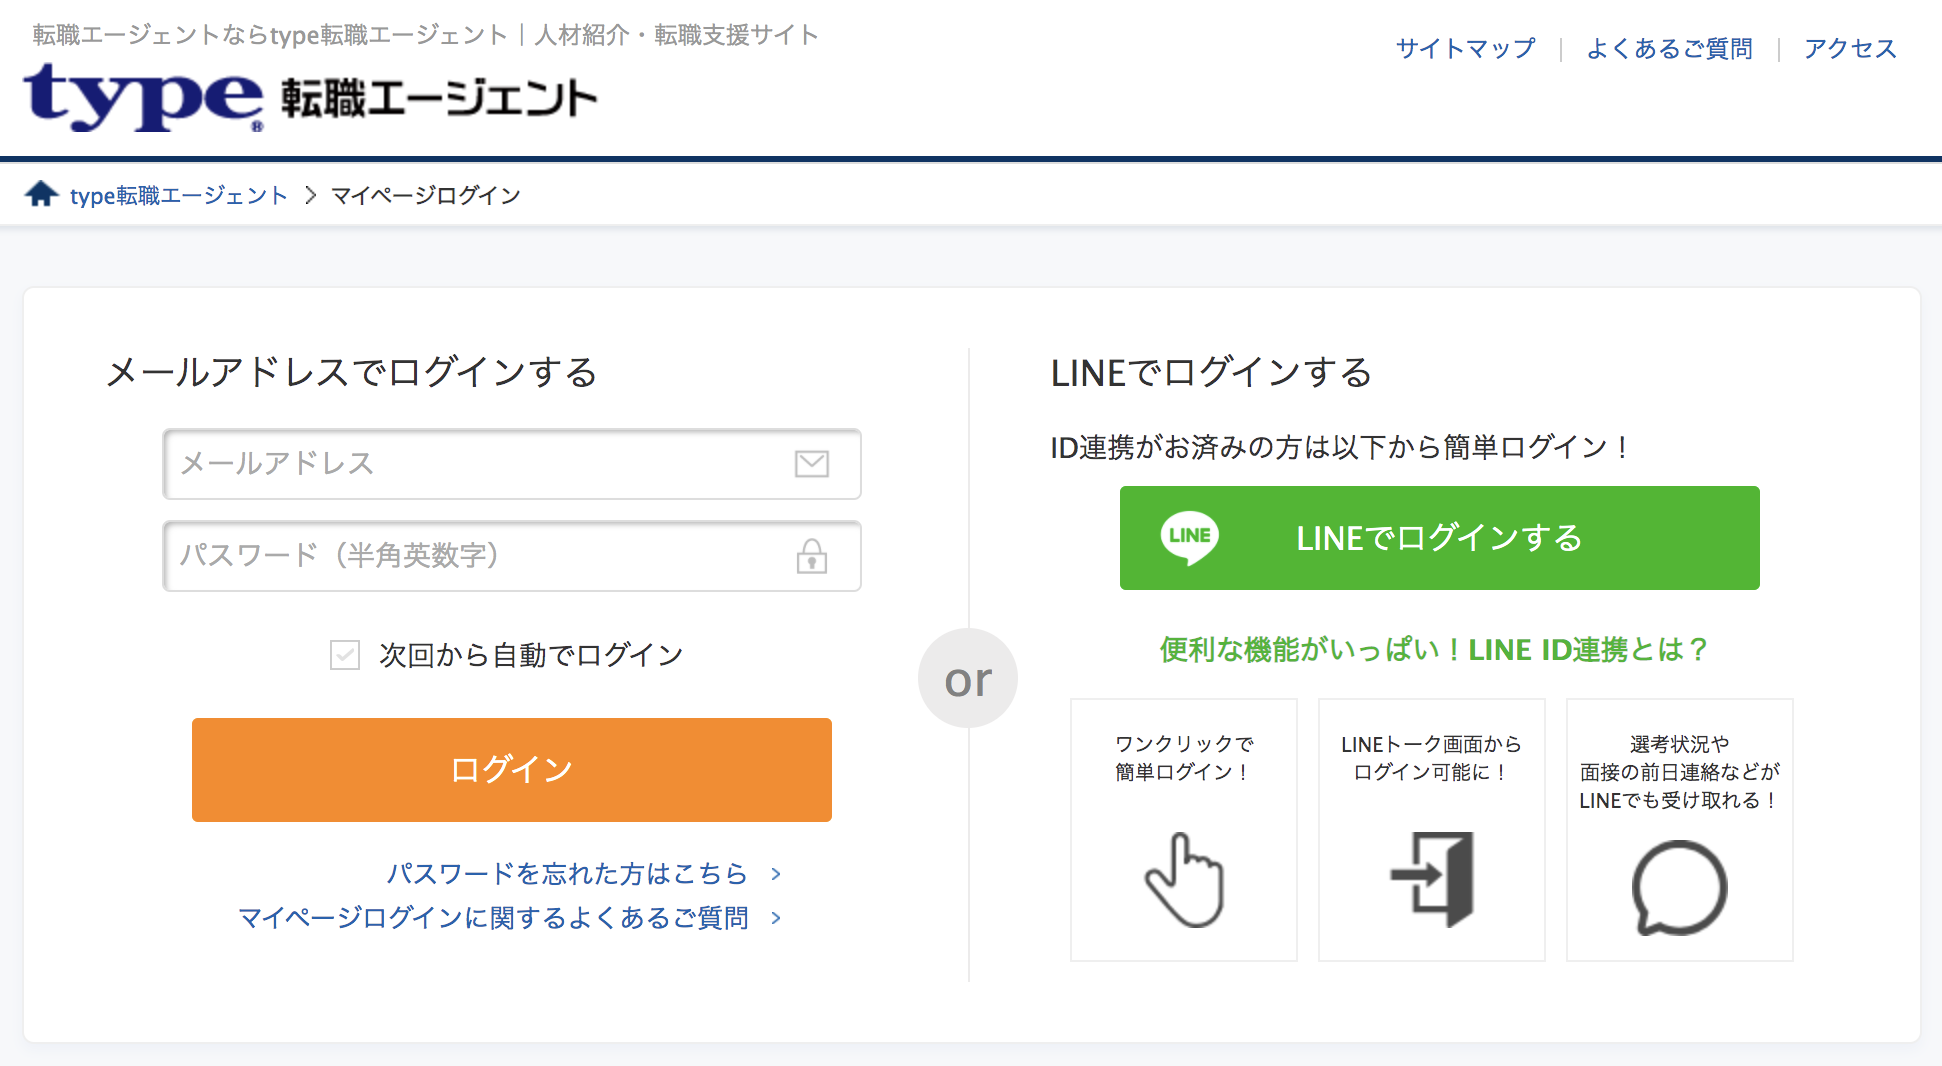This screenshot has width=1942, height=1066.
Task: Open アクセス in top navigation
Action: [x=1850, y=48]
